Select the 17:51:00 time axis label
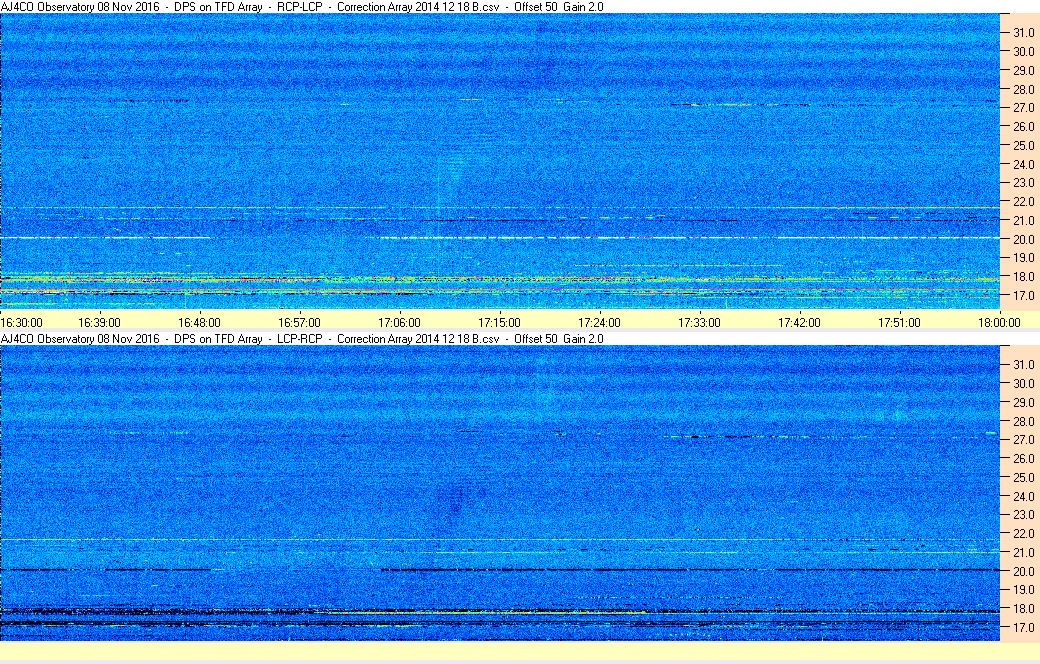Image resolution: width=1040 pixels, height=664 pixels. pos(899,322)
